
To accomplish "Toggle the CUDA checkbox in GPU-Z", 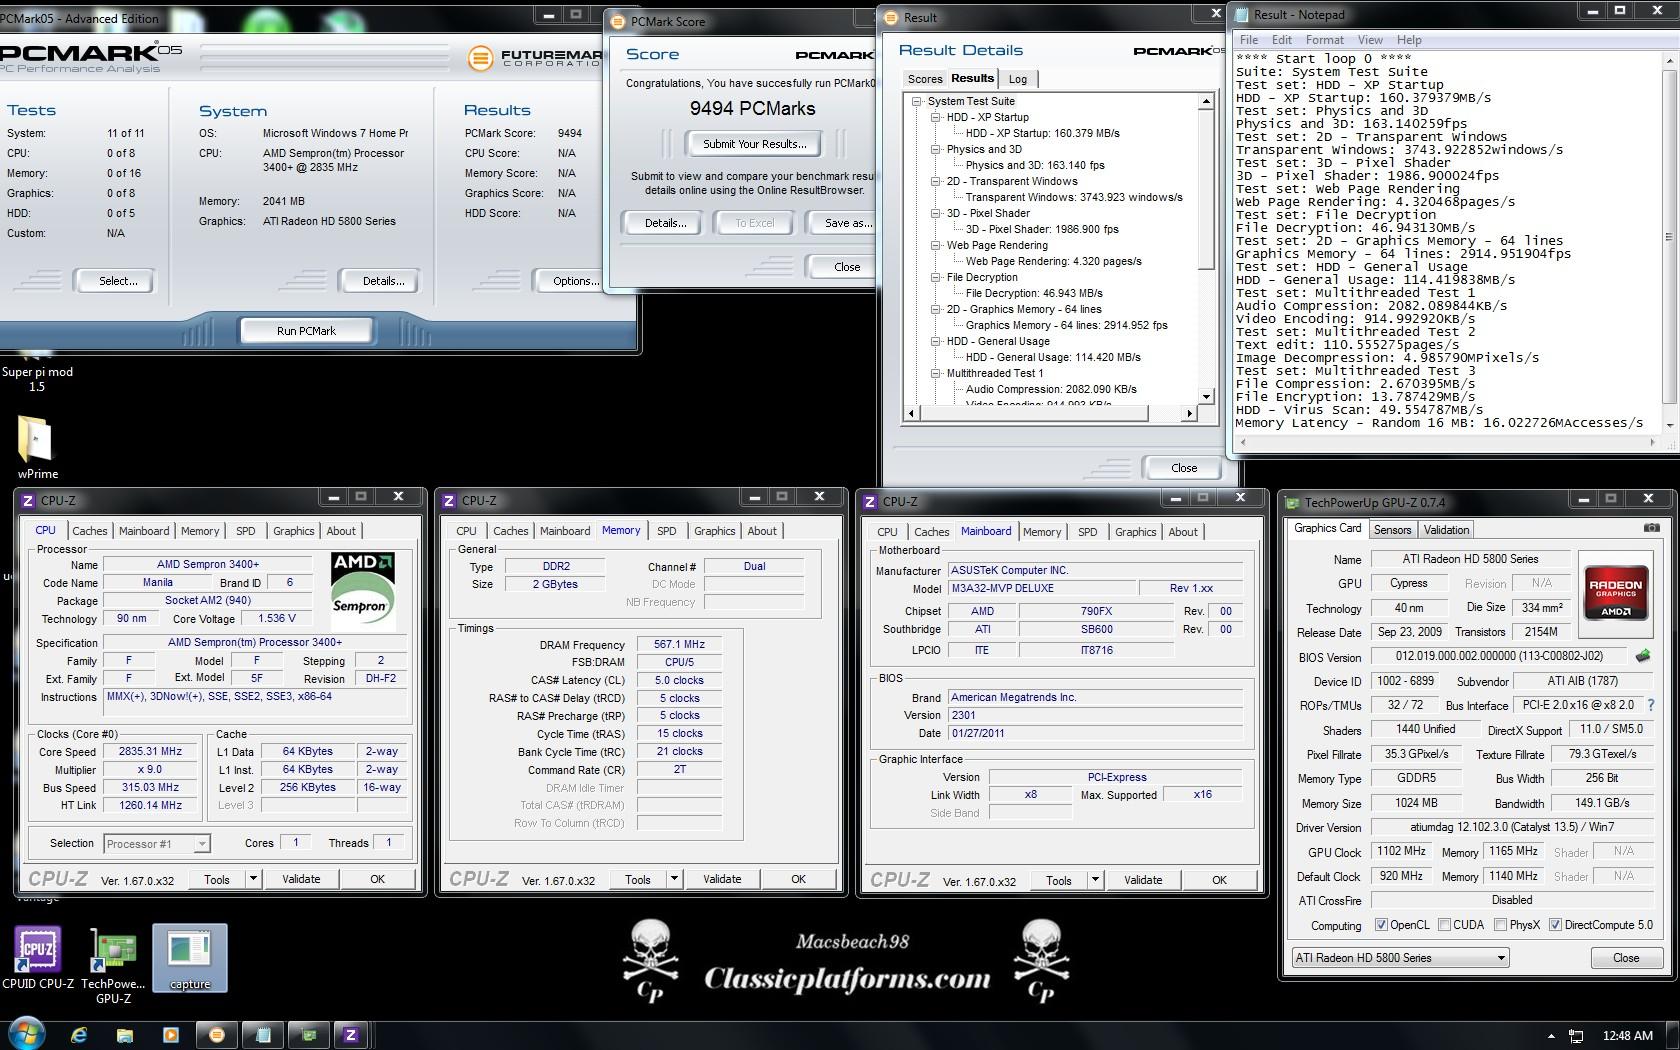I will [x=1444, y=925].
